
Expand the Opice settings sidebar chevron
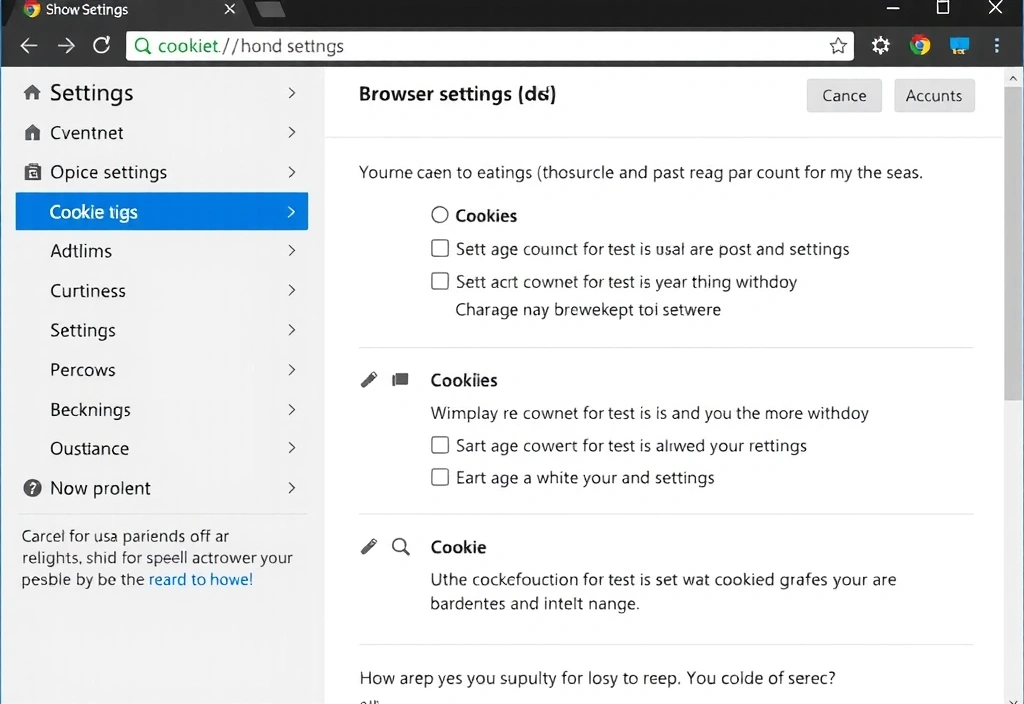coord(291,172)
